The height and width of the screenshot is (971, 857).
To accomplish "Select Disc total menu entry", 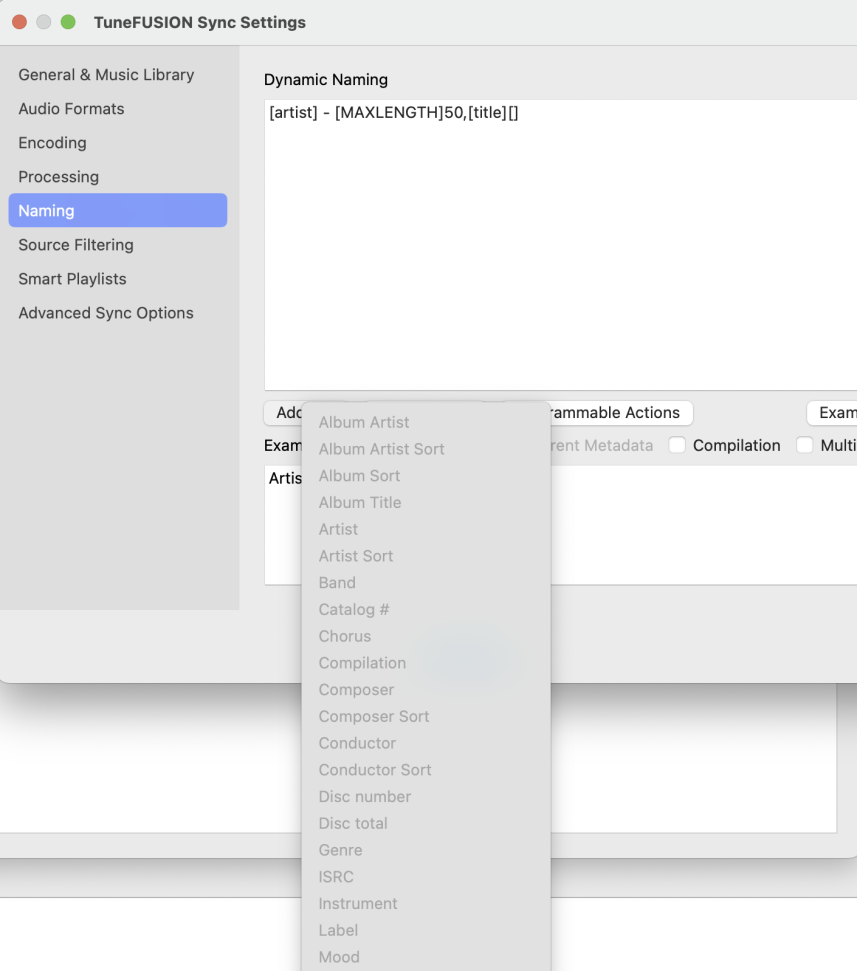I will click(426, 824).
